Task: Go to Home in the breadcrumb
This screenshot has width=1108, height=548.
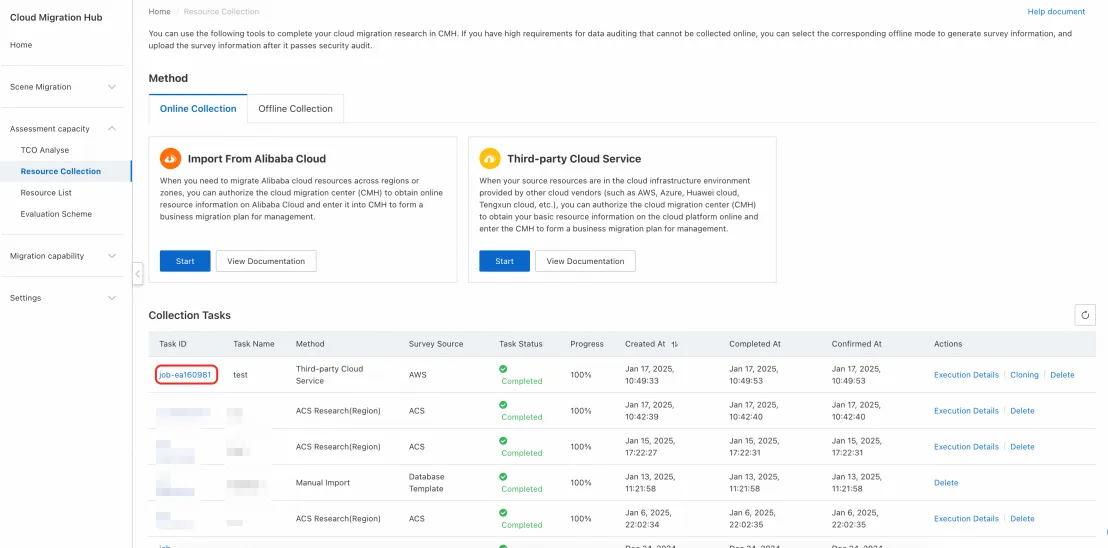Action: (159, 12)
